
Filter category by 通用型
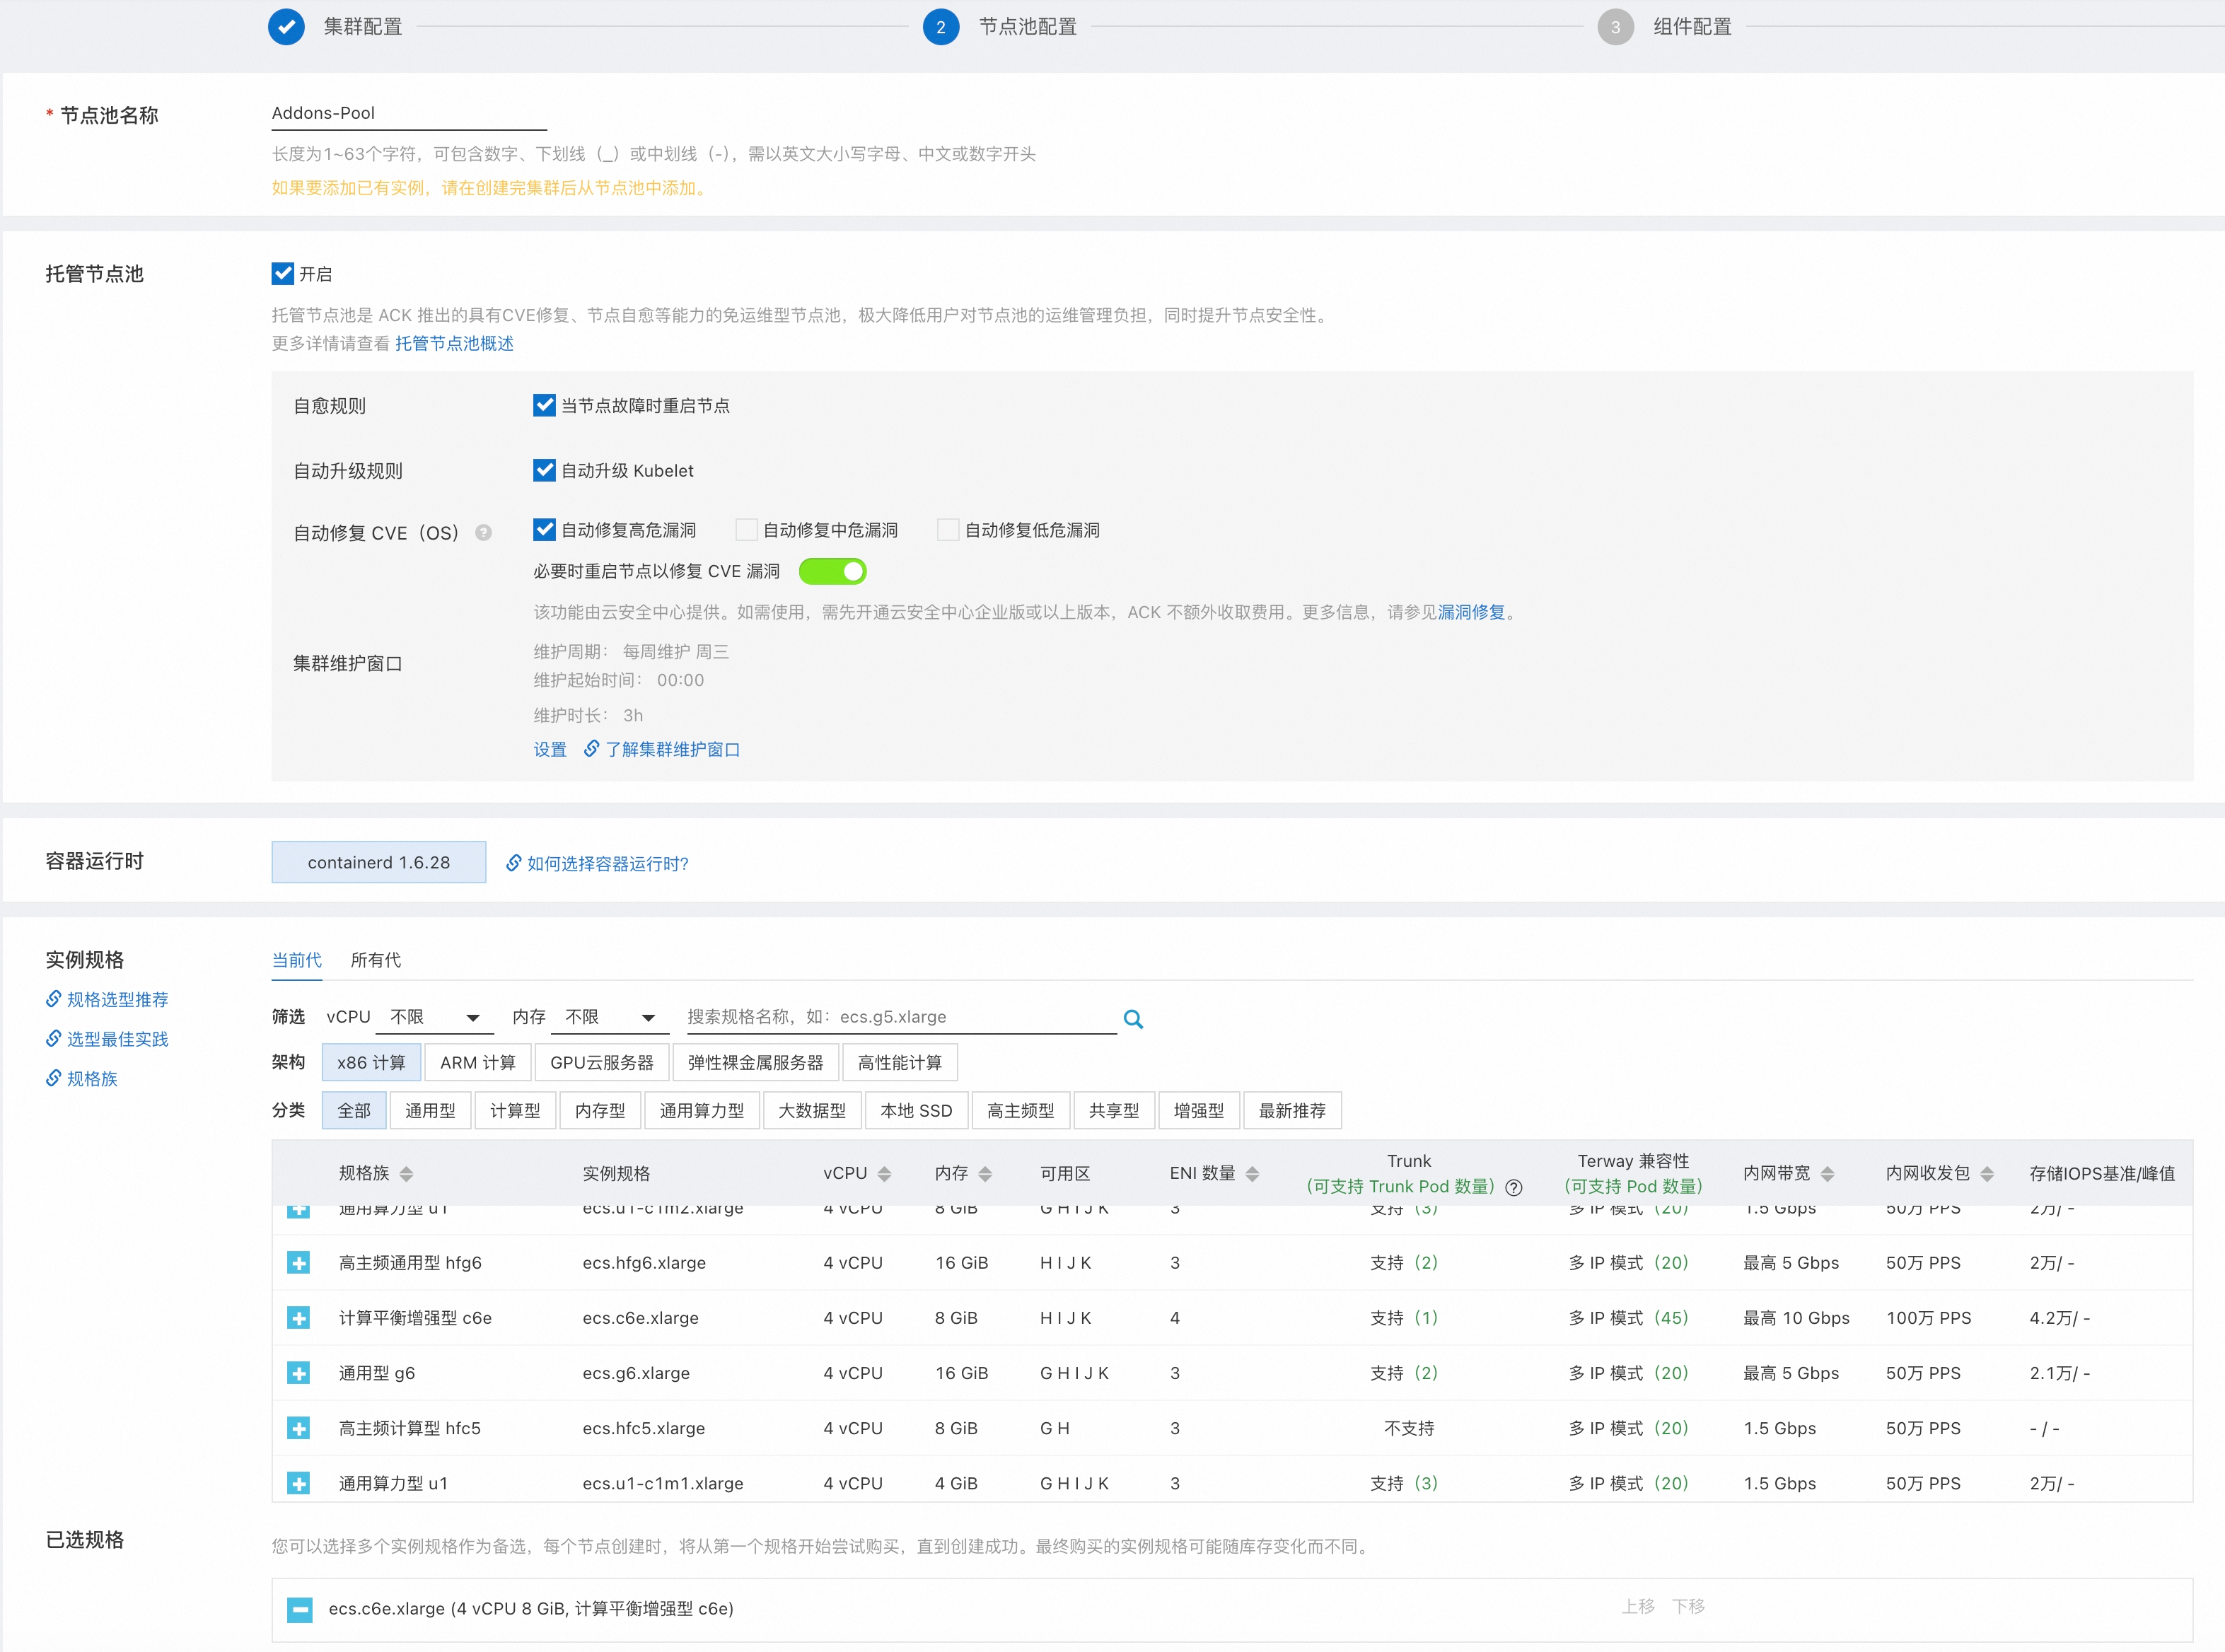coord(430,1110)
